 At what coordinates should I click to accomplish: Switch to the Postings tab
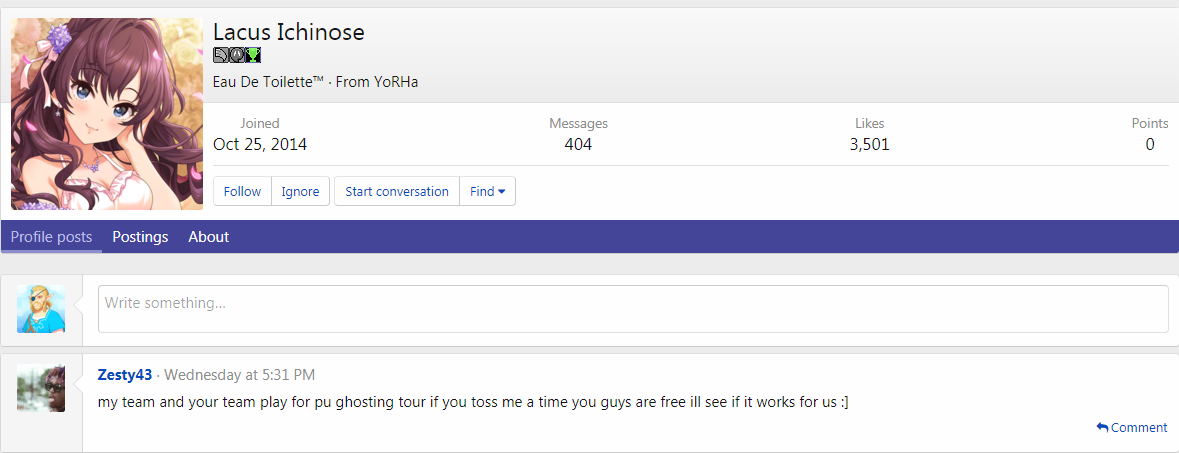pyautogui.click(x=140, y=237)
